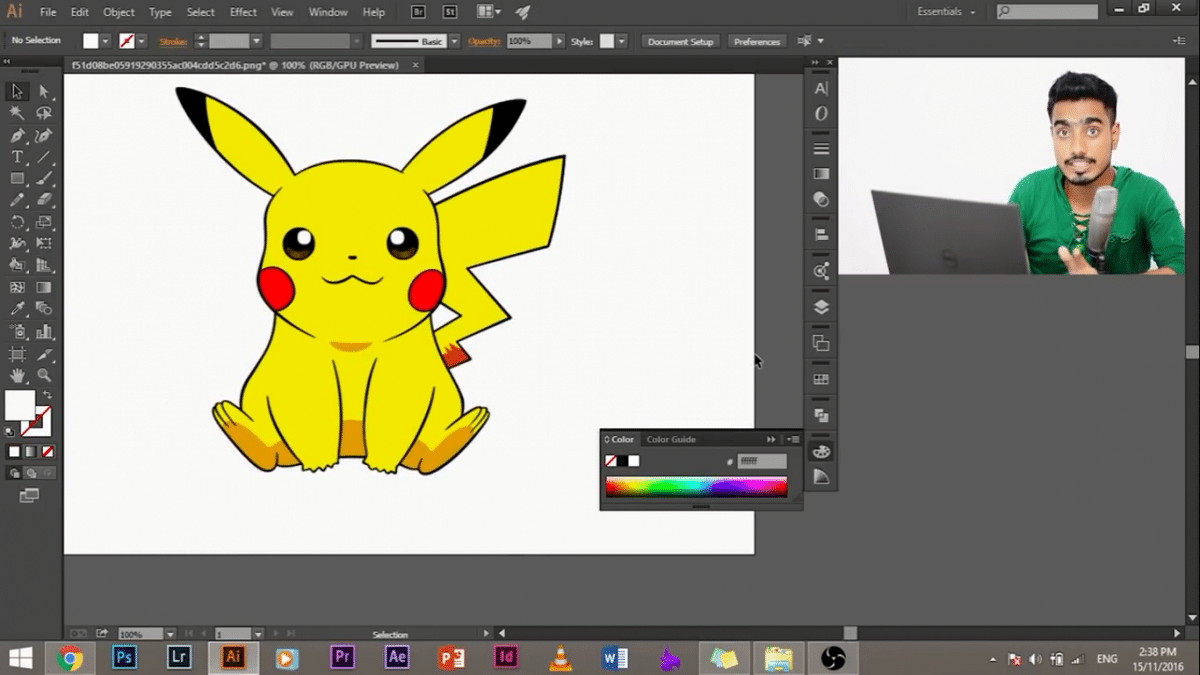The image size is (1200, 675).
Task: Expand the Opacity slider arrow
Action: click(x=560, y=41)
